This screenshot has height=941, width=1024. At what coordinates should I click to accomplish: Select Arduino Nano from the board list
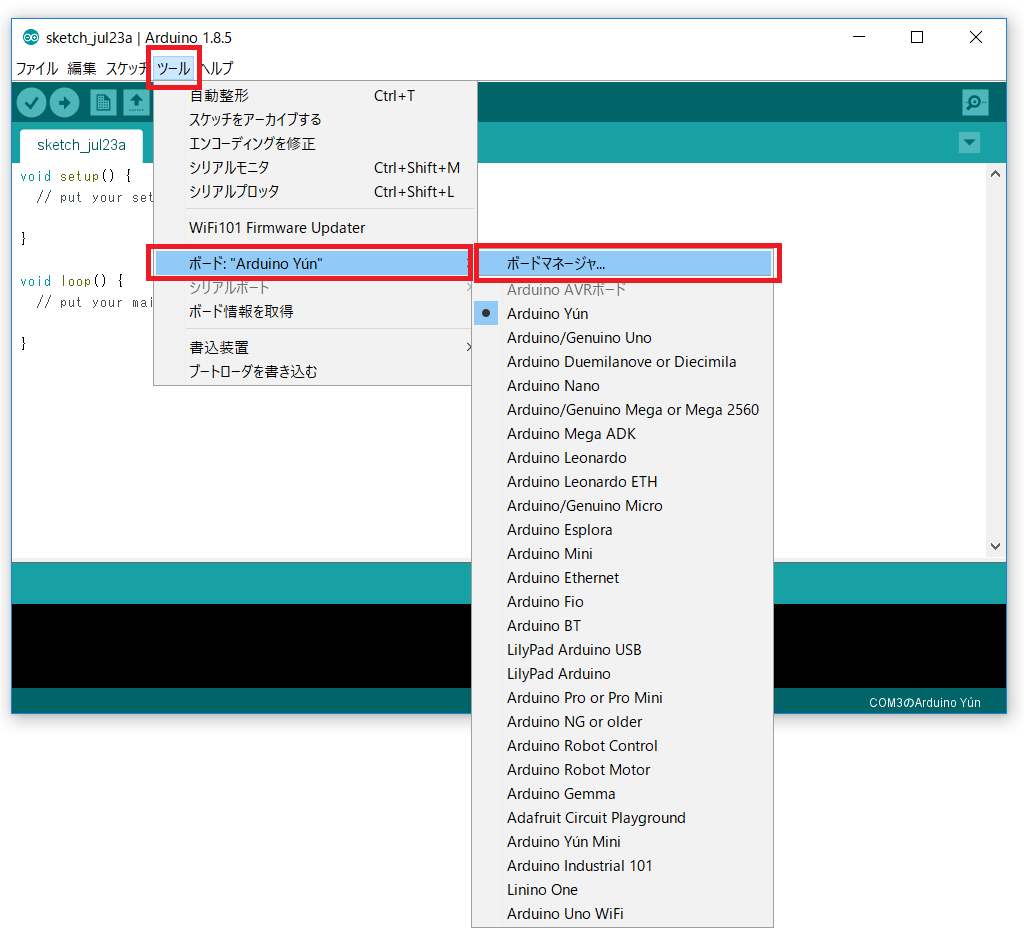coord(553,385)
